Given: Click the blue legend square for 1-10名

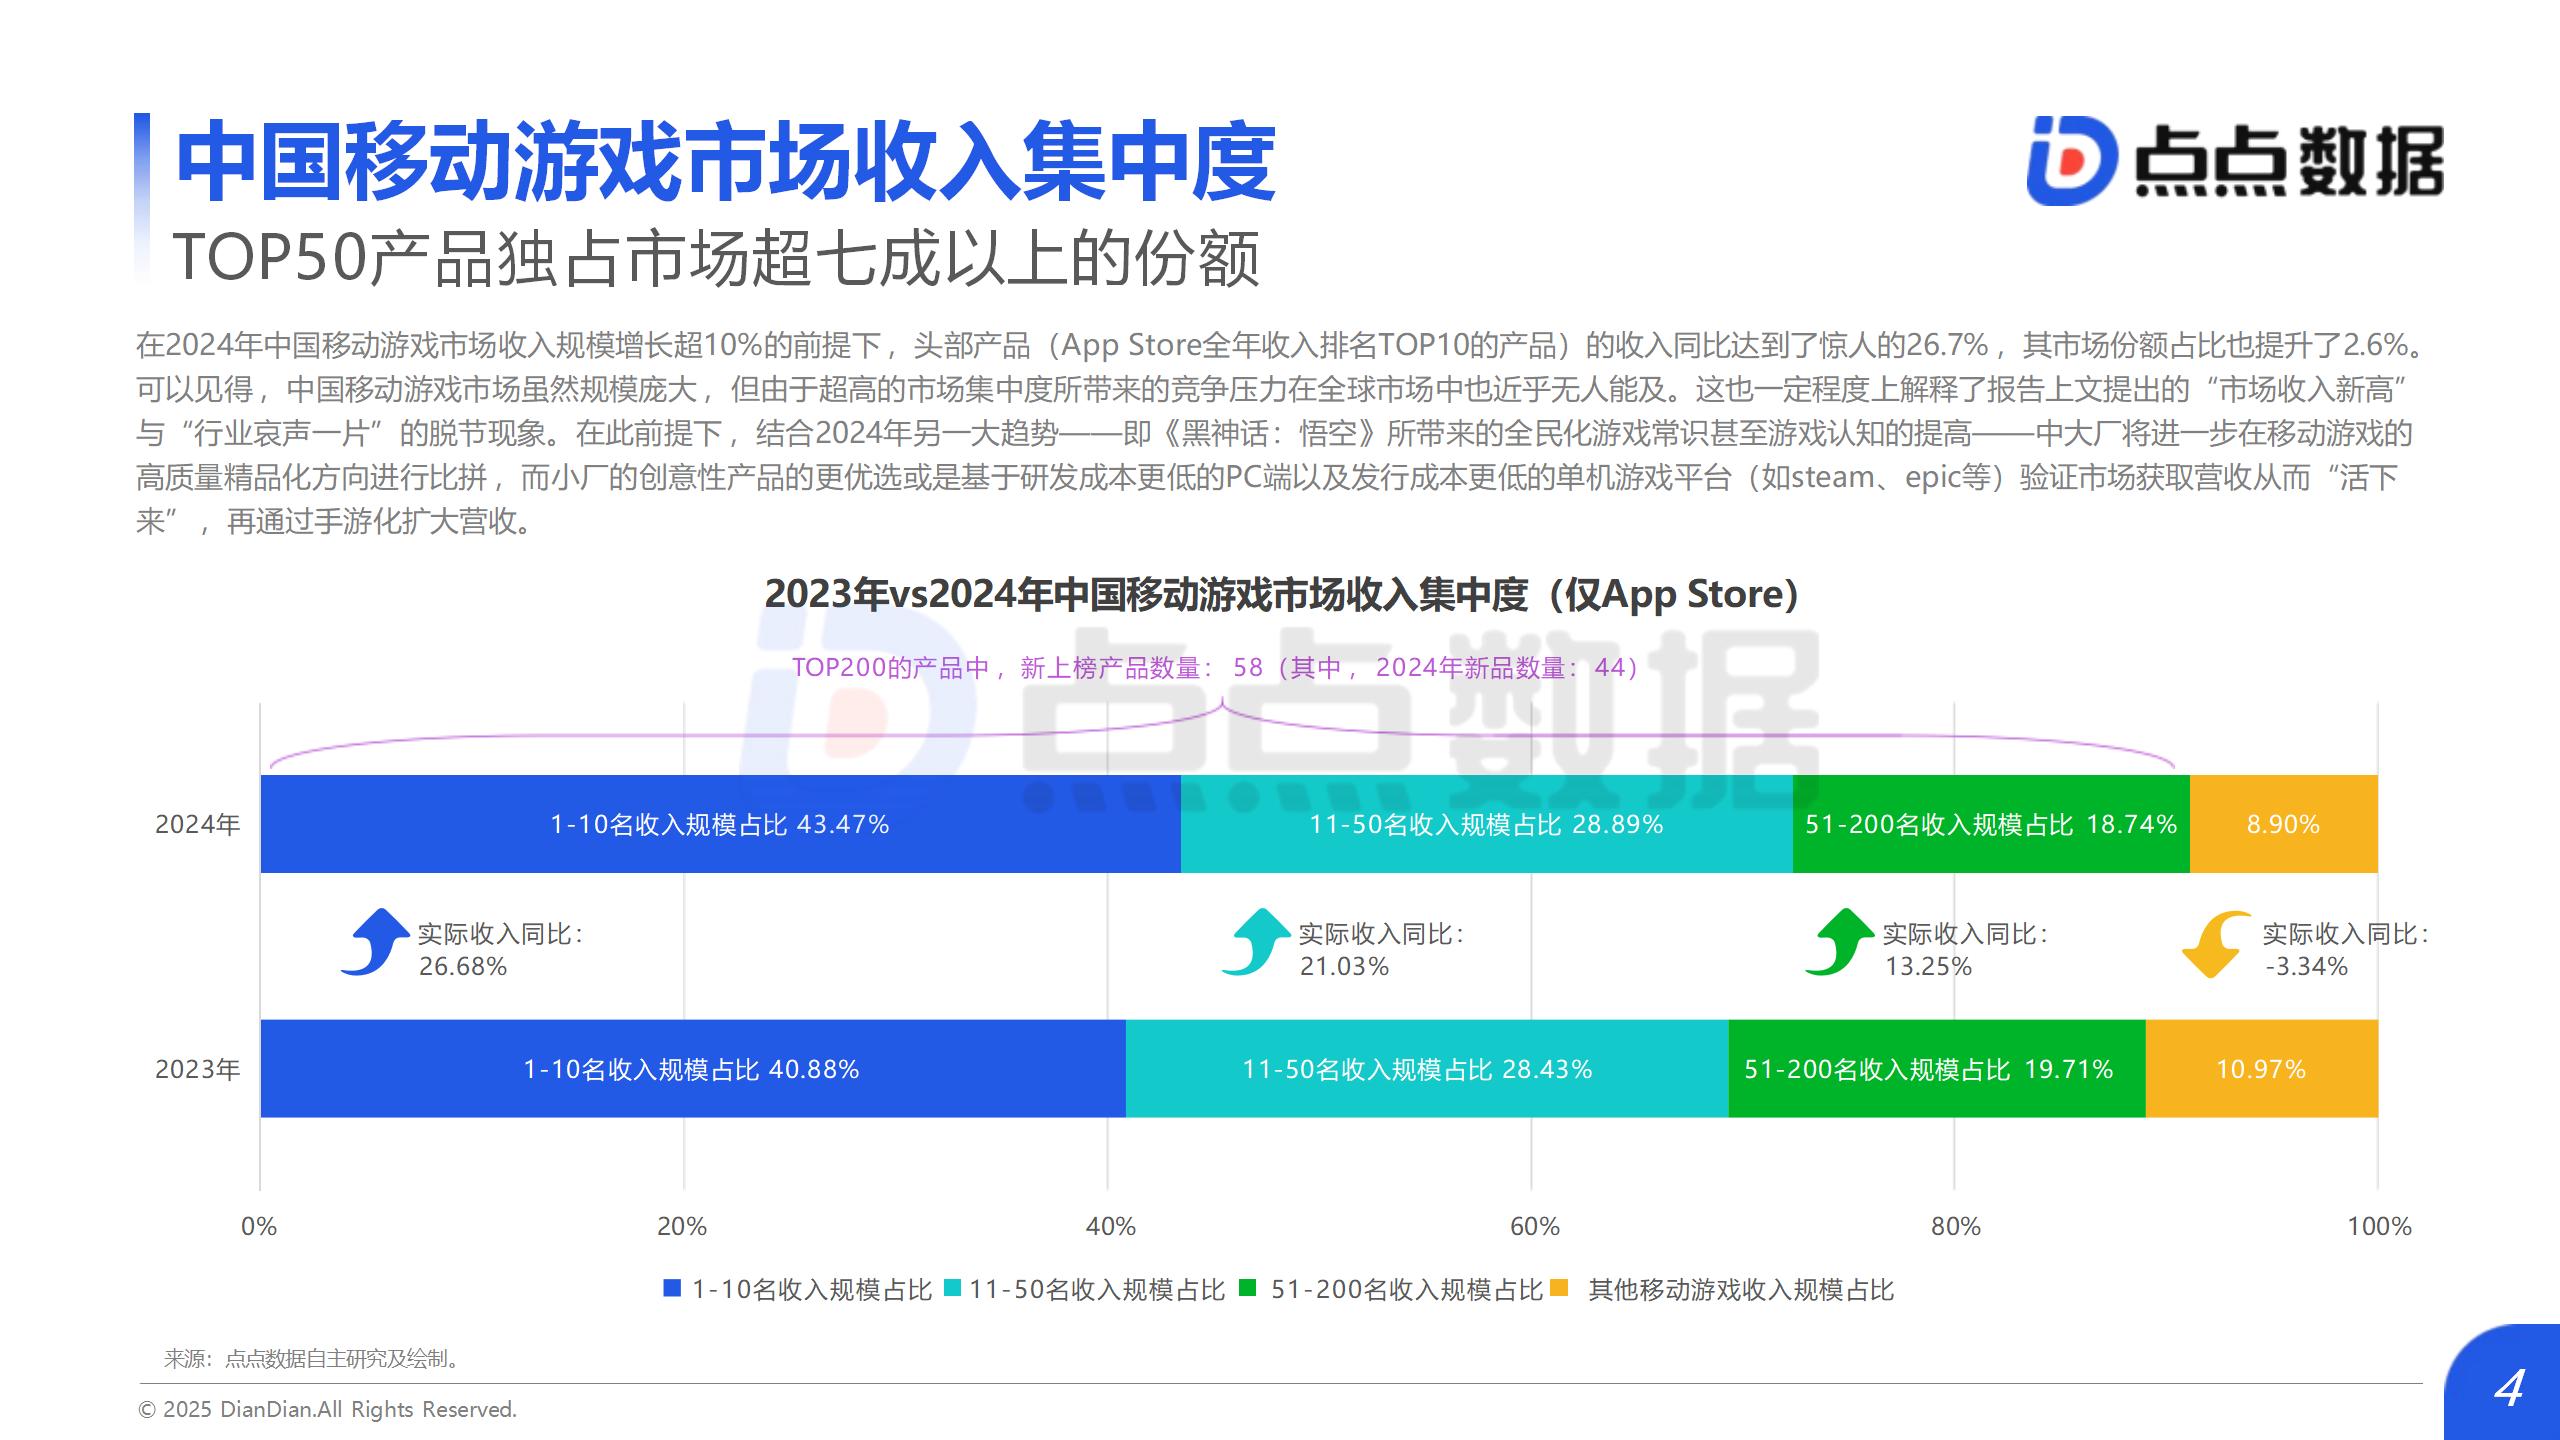Looking at the screenshot, I should coord(672,1288).
